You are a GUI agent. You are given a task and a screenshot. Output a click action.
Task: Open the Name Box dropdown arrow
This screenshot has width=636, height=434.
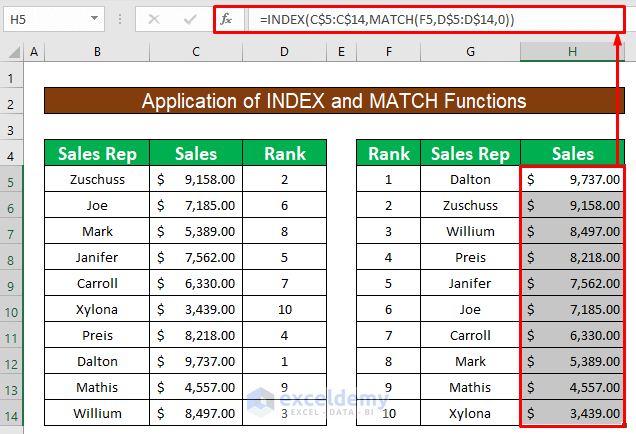point(94,18)
